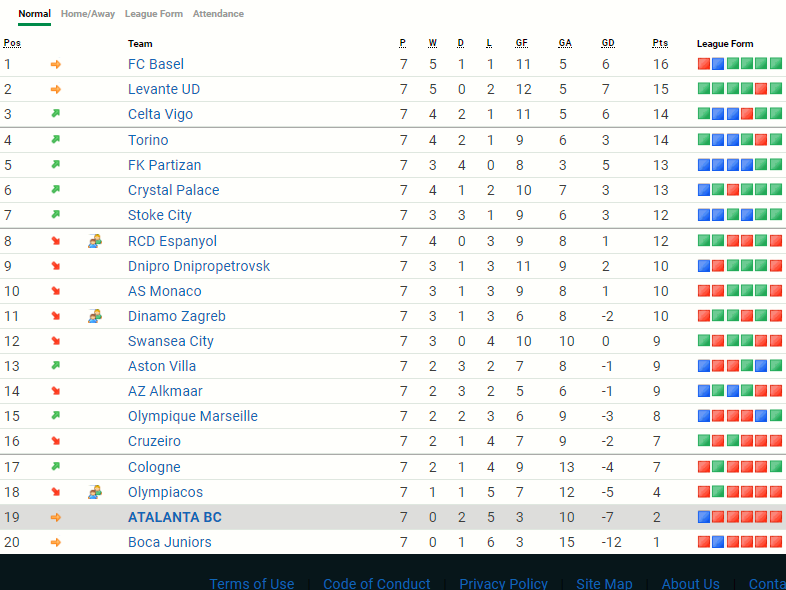Select the Attendance tab
Screen dimensions: 786x590
pos(218,14)
